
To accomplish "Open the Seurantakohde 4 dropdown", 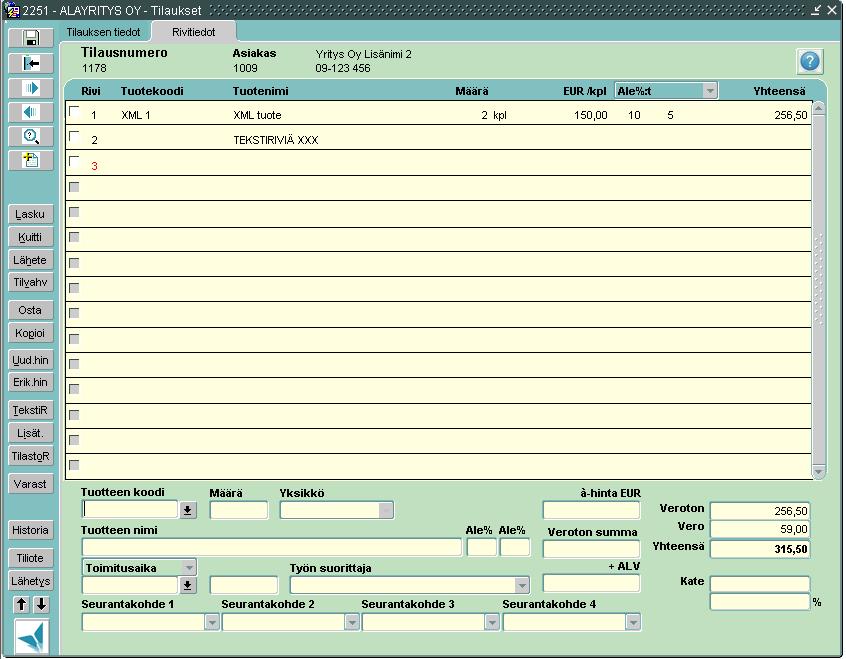I will (x=632, y=622).
